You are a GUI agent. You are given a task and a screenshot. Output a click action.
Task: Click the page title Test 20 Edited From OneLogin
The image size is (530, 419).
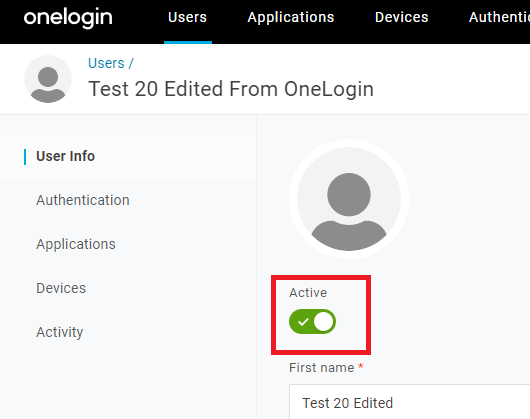click(x=231, y=89)
